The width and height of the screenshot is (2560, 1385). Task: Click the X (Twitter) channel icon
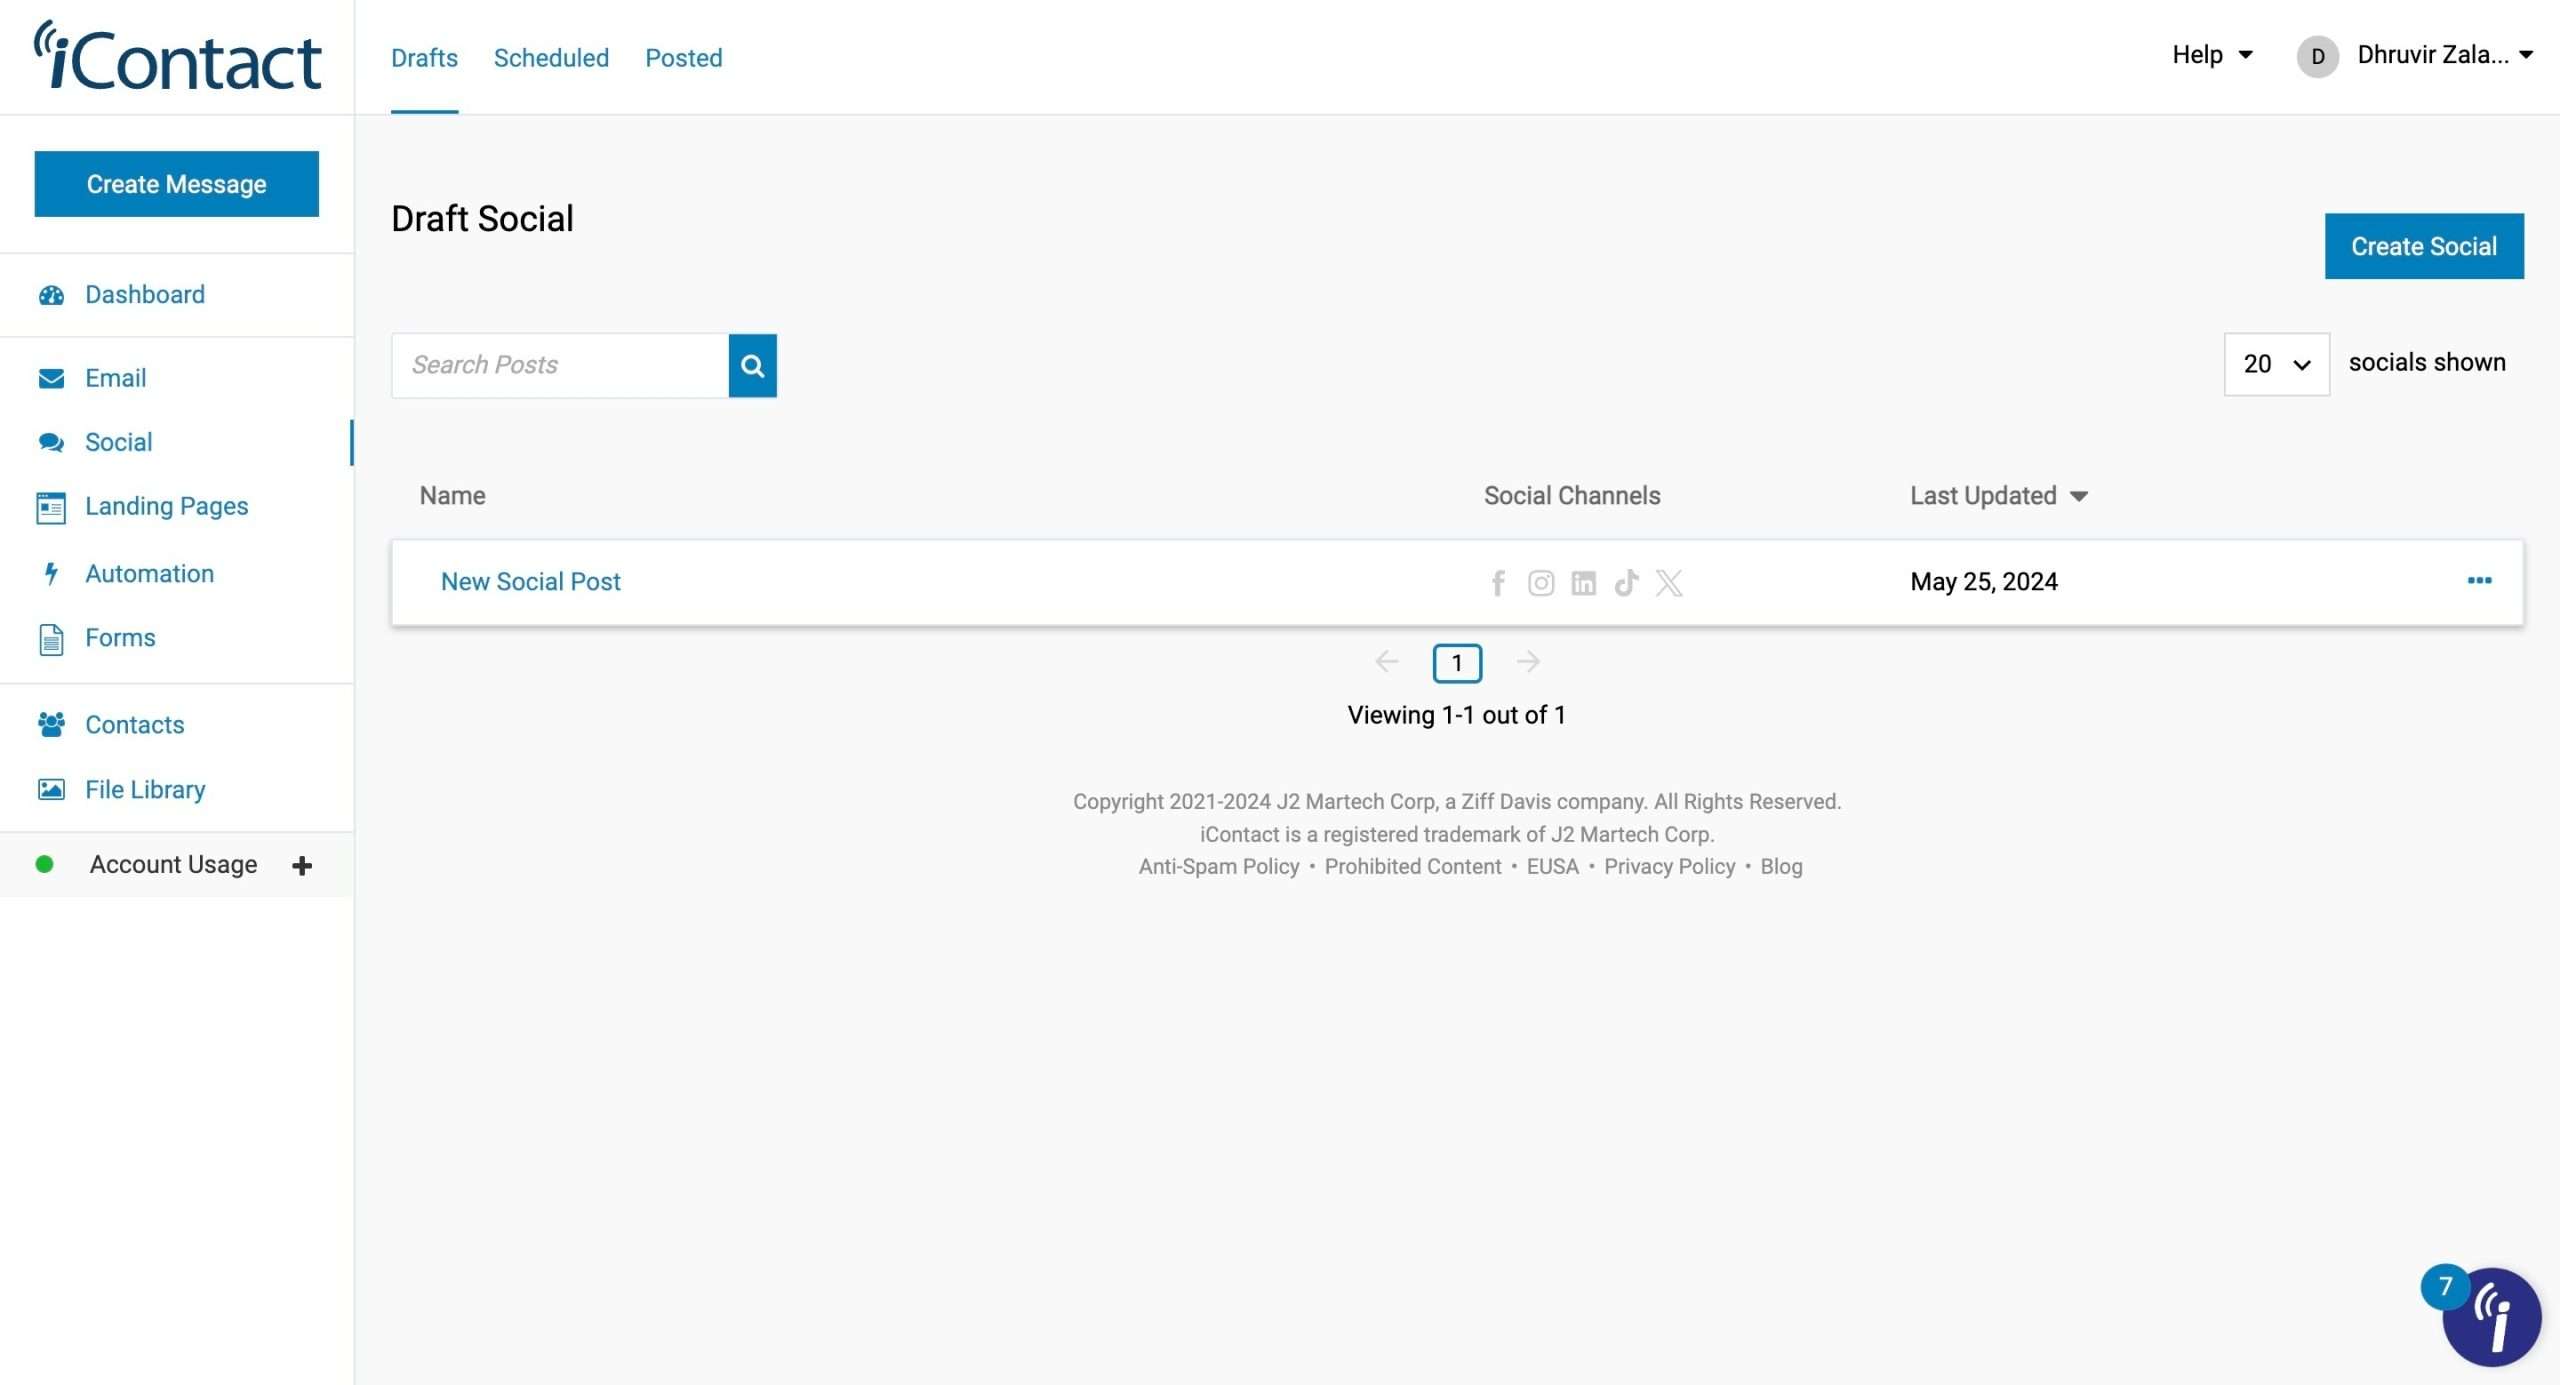[x=1669, y=582]
